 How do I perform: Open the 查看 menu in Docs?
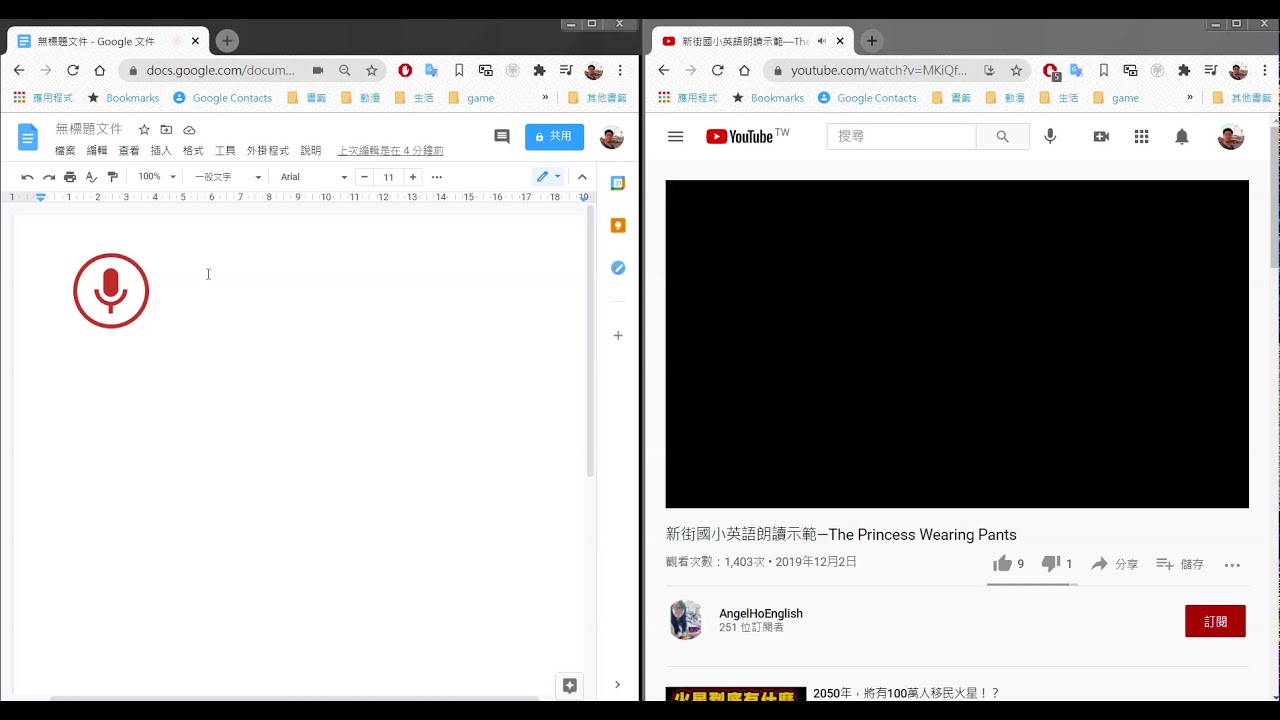[x=129, y=151]
